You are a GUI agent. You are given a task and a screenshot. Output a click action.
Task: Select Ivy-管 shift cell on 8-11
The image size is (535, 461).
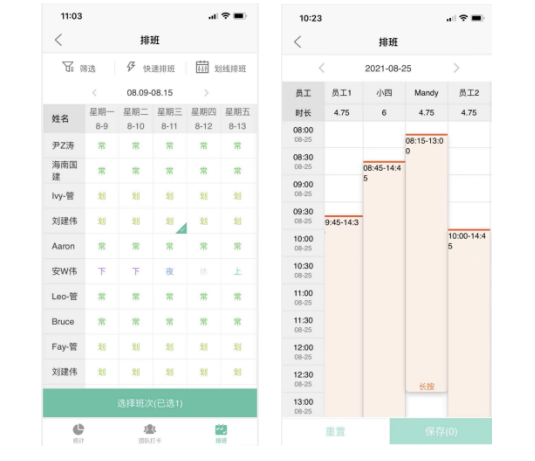(x=170, y=196)
